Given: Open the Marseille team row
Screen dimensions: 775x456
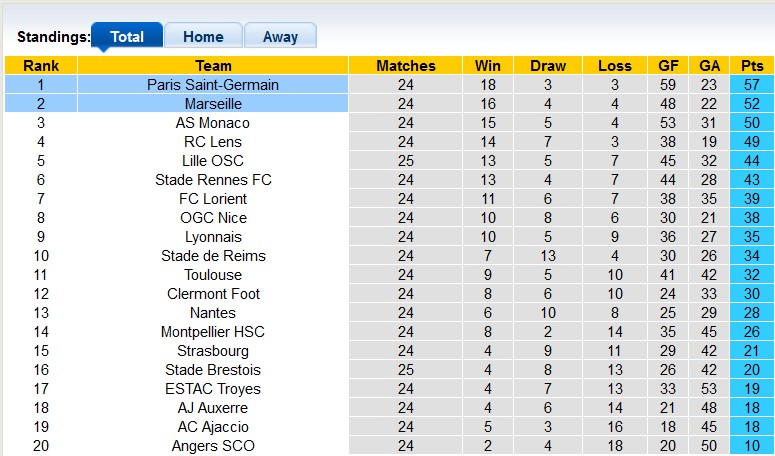Looking at the screenshot, I should click(213, 104).
